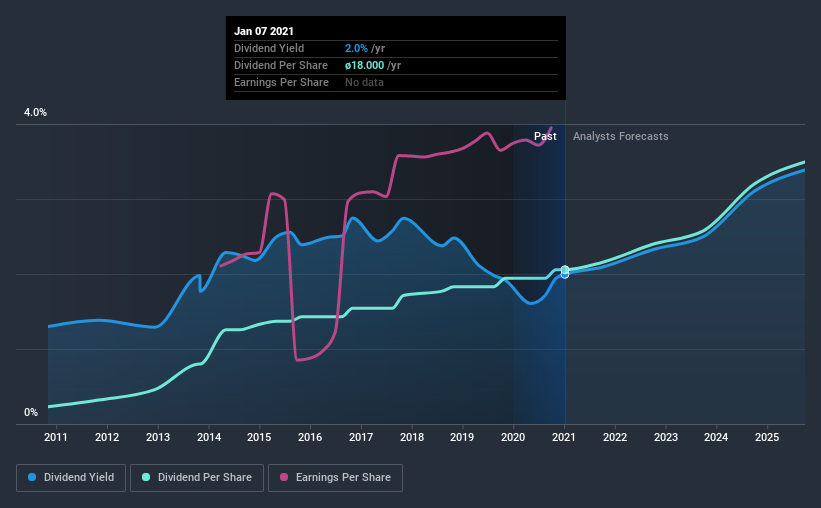The width and height of the screenshot is (821, 508).
Task: Click the 2020 x-axis label
Action: 513,437
